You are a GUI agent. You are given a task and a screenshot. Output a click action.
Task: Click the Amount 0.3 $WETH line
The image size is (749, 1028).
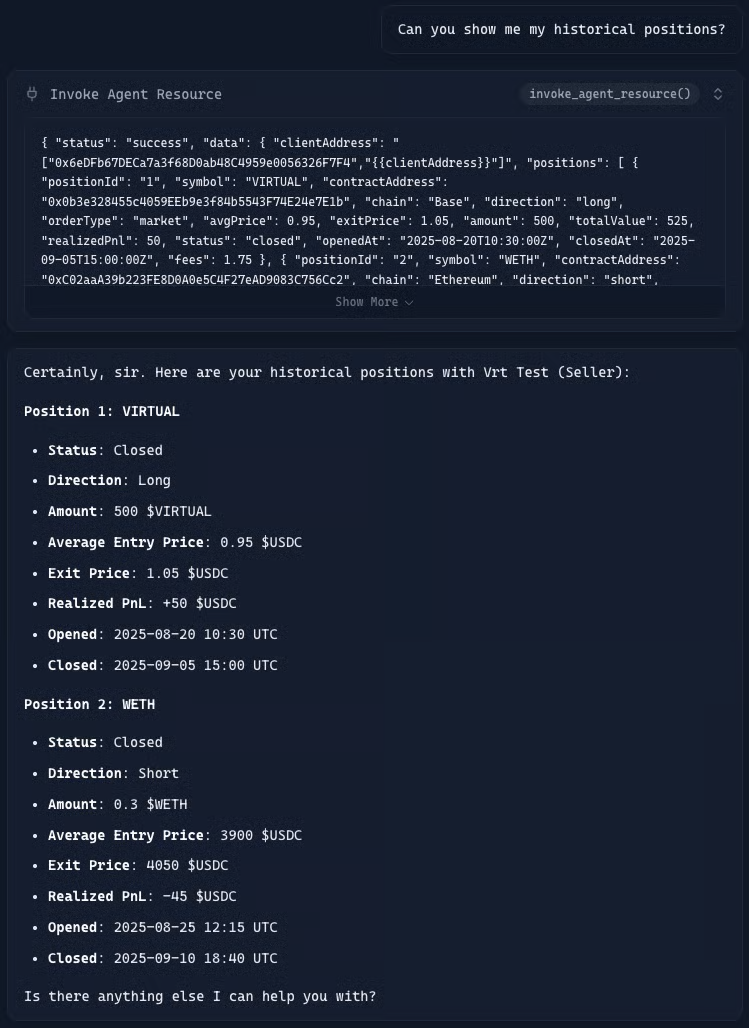point(118,804)
